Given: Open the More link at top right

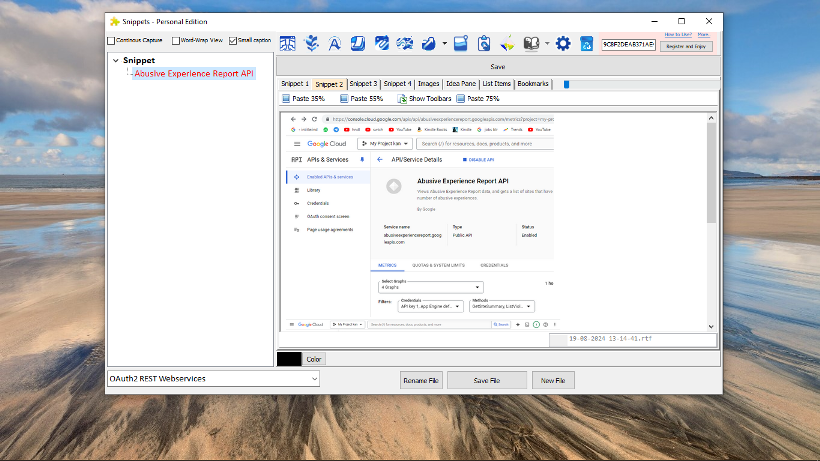Looking at the screenshot, I should coord(703,34).
